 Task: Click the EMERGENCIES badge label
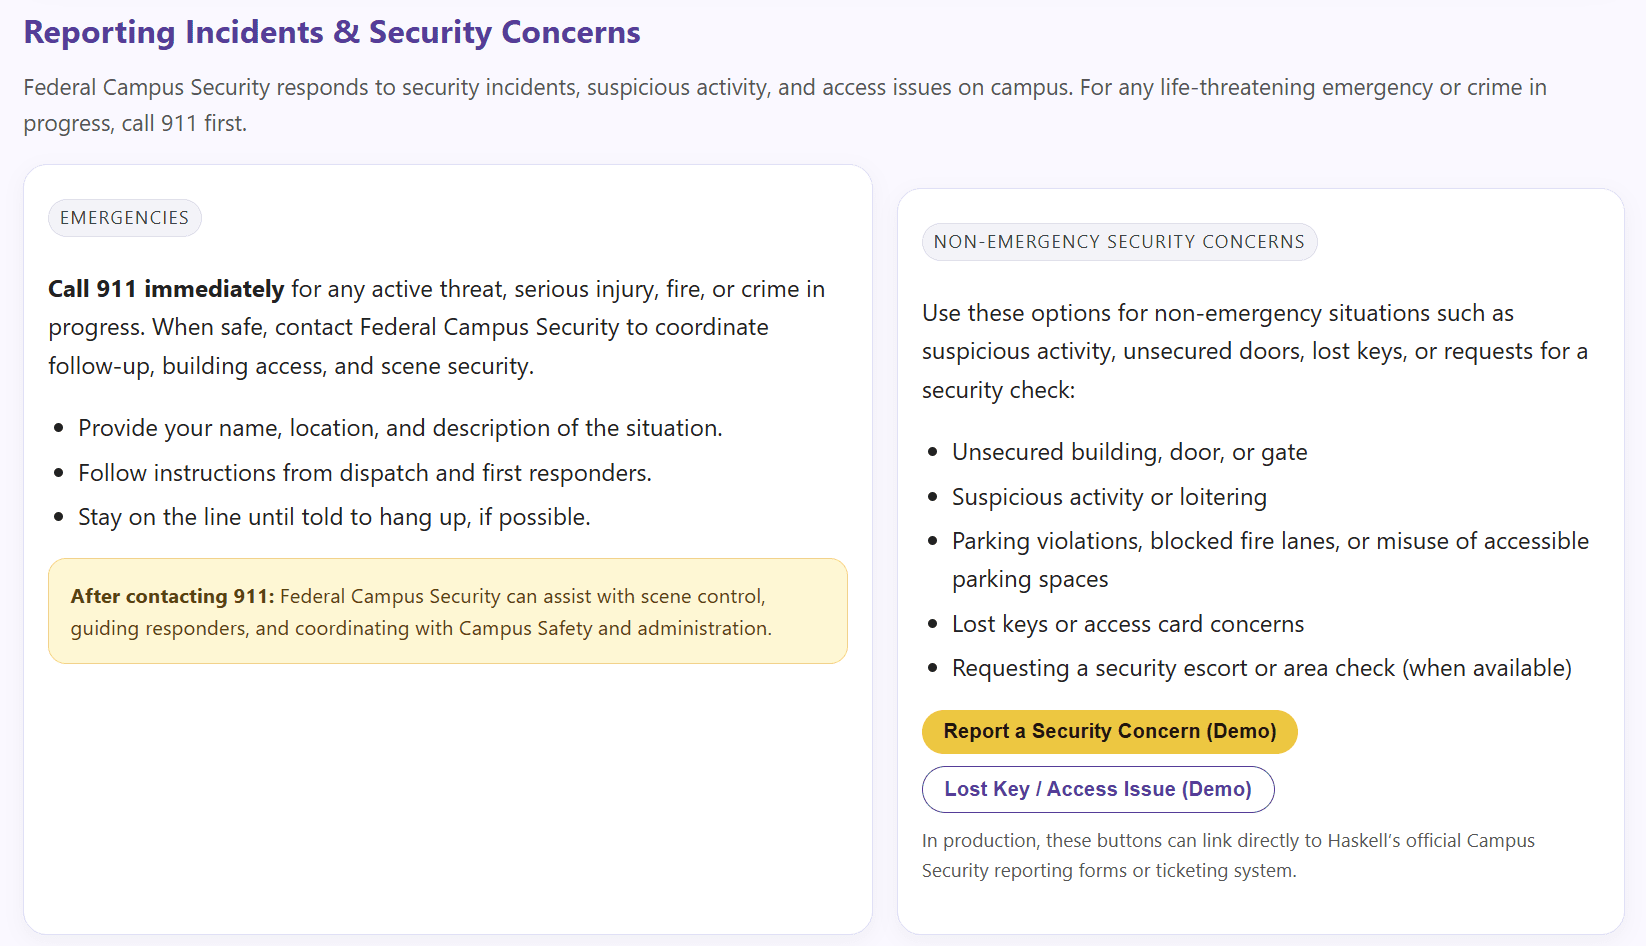[x=124, y=218]
